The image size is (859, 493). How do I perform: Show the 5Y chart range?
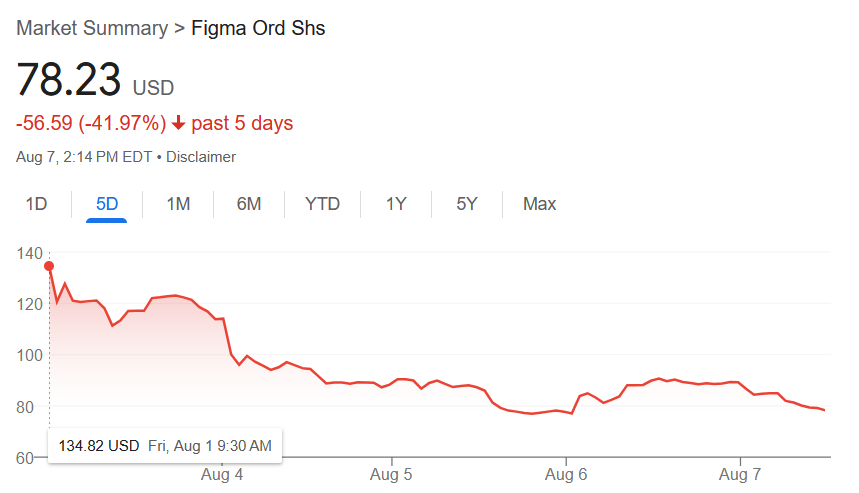[467, 204]
